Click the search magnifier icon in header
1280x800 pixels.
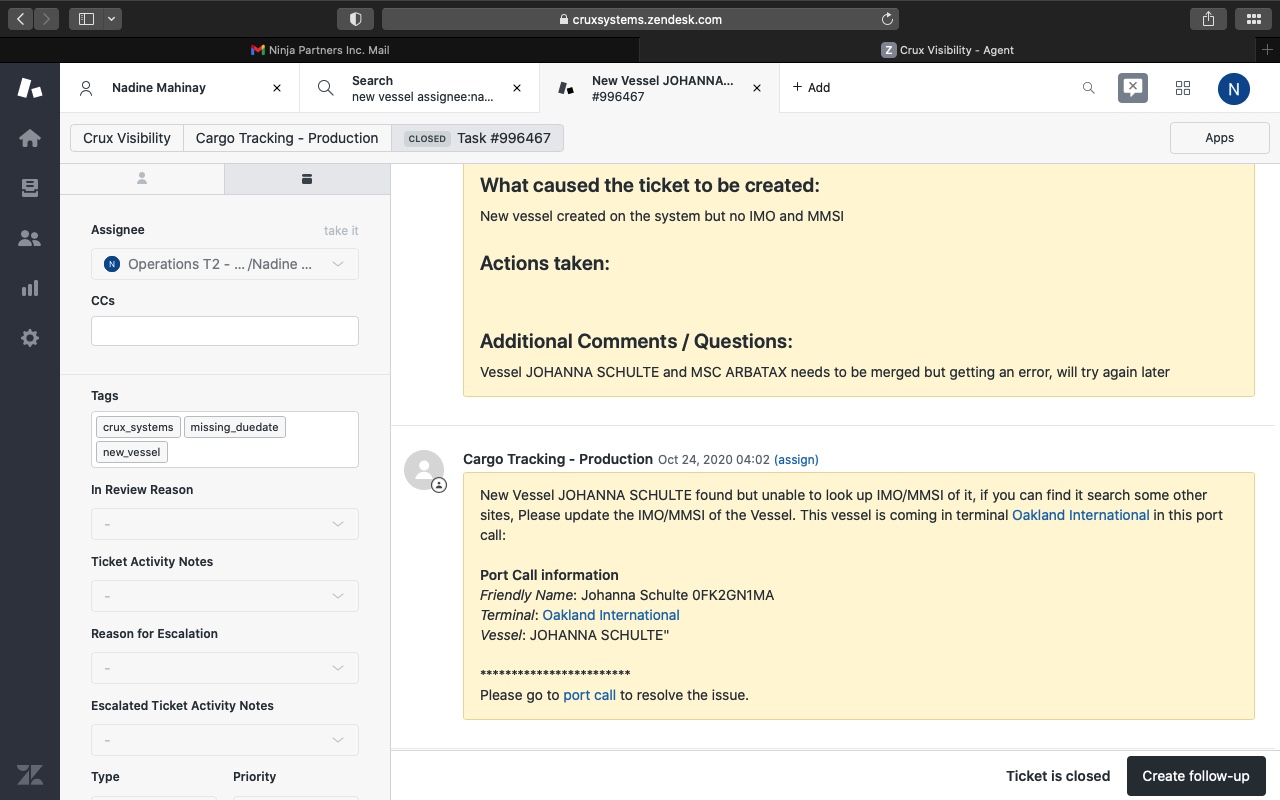(x=1089, y=88)
